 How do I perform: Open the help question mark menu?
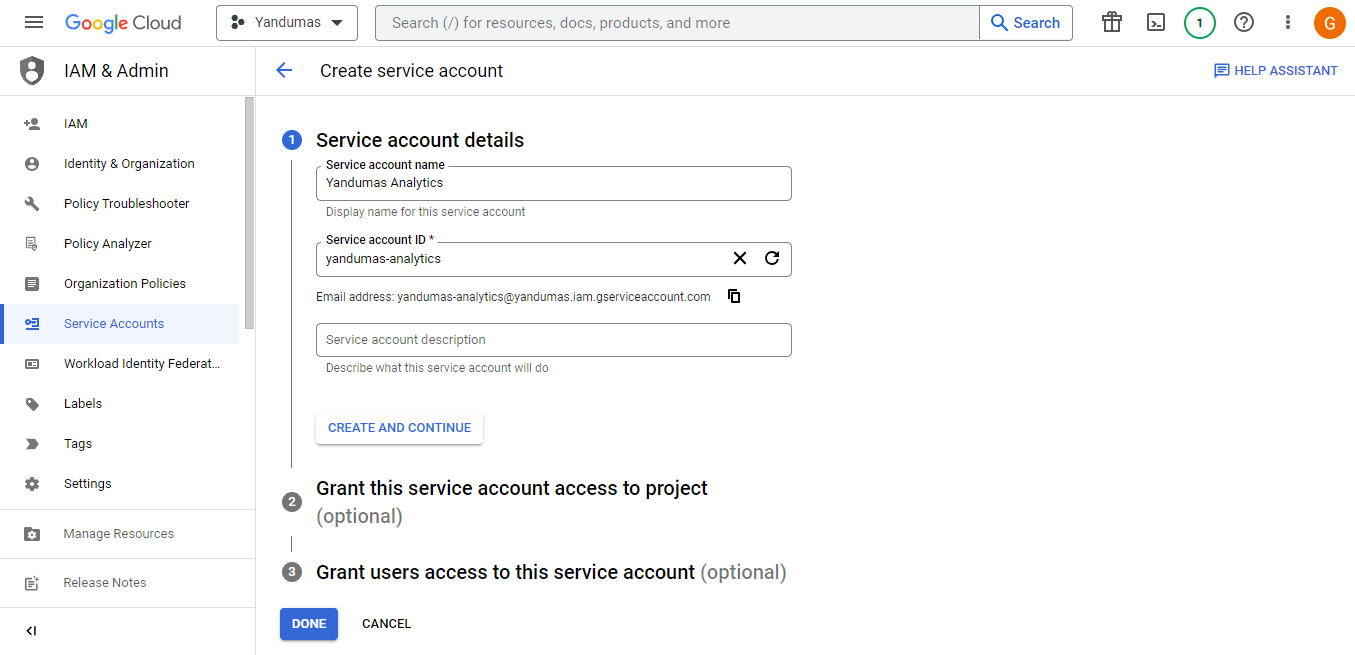[x=1244, y=22]
